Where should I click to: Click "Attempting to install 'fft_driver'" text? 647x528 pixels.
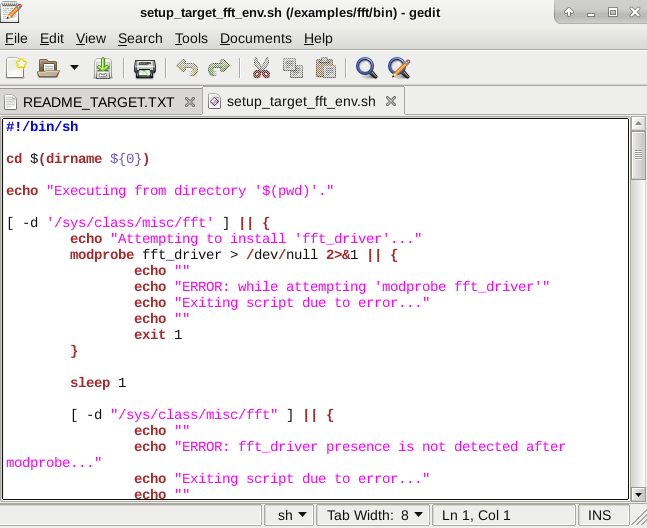tap(266, 238)
